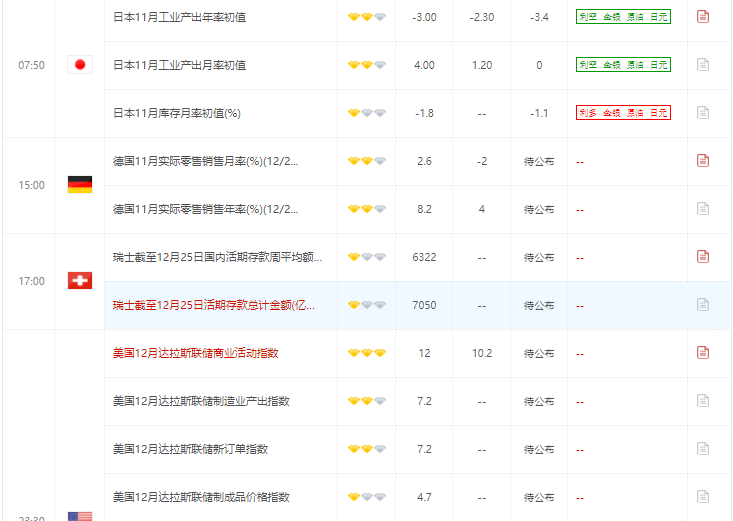Open report icon for 日本11月工业产出月率初值
This screenshot has height=521, width=733.
[703, 65]
